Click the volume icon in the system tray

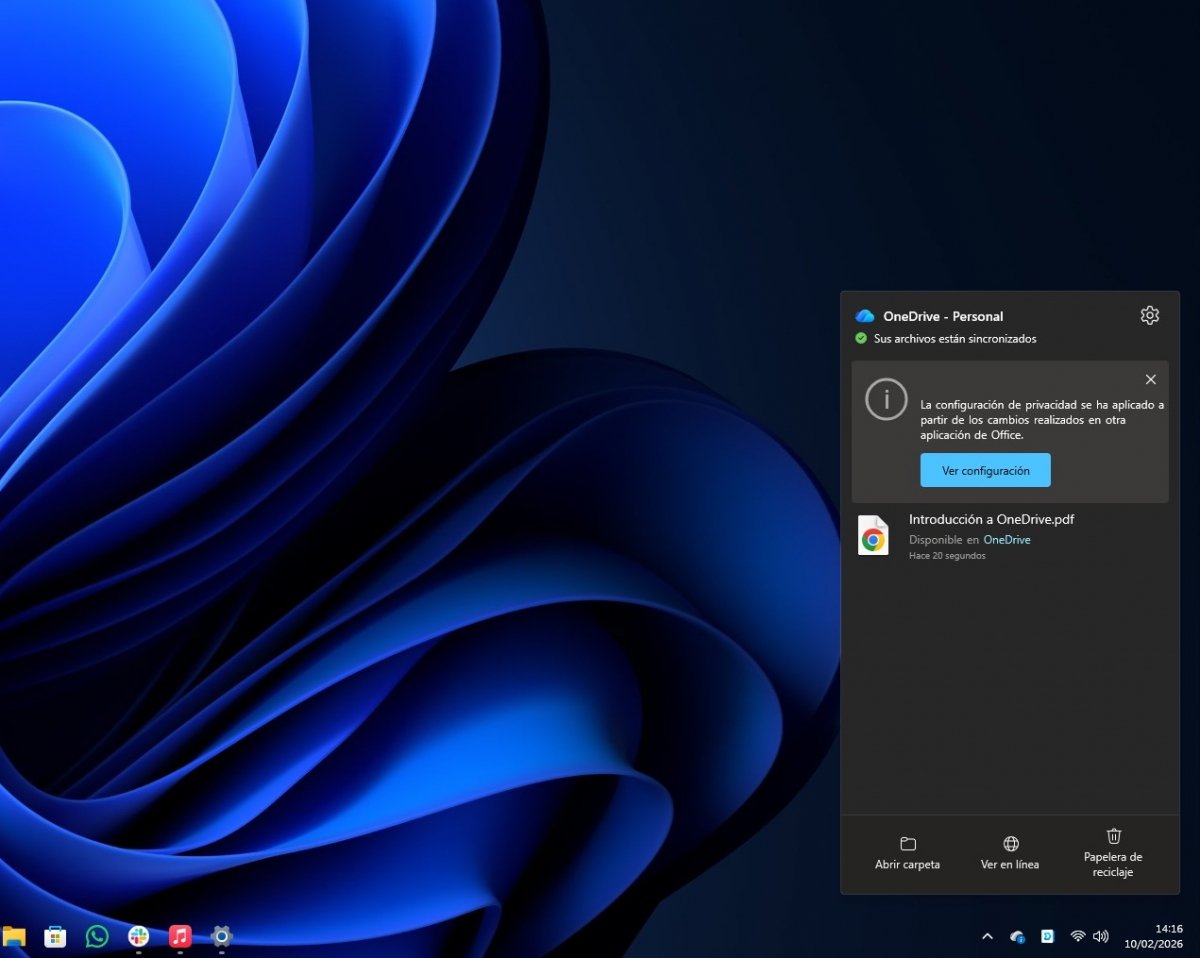coord(1101,936)
